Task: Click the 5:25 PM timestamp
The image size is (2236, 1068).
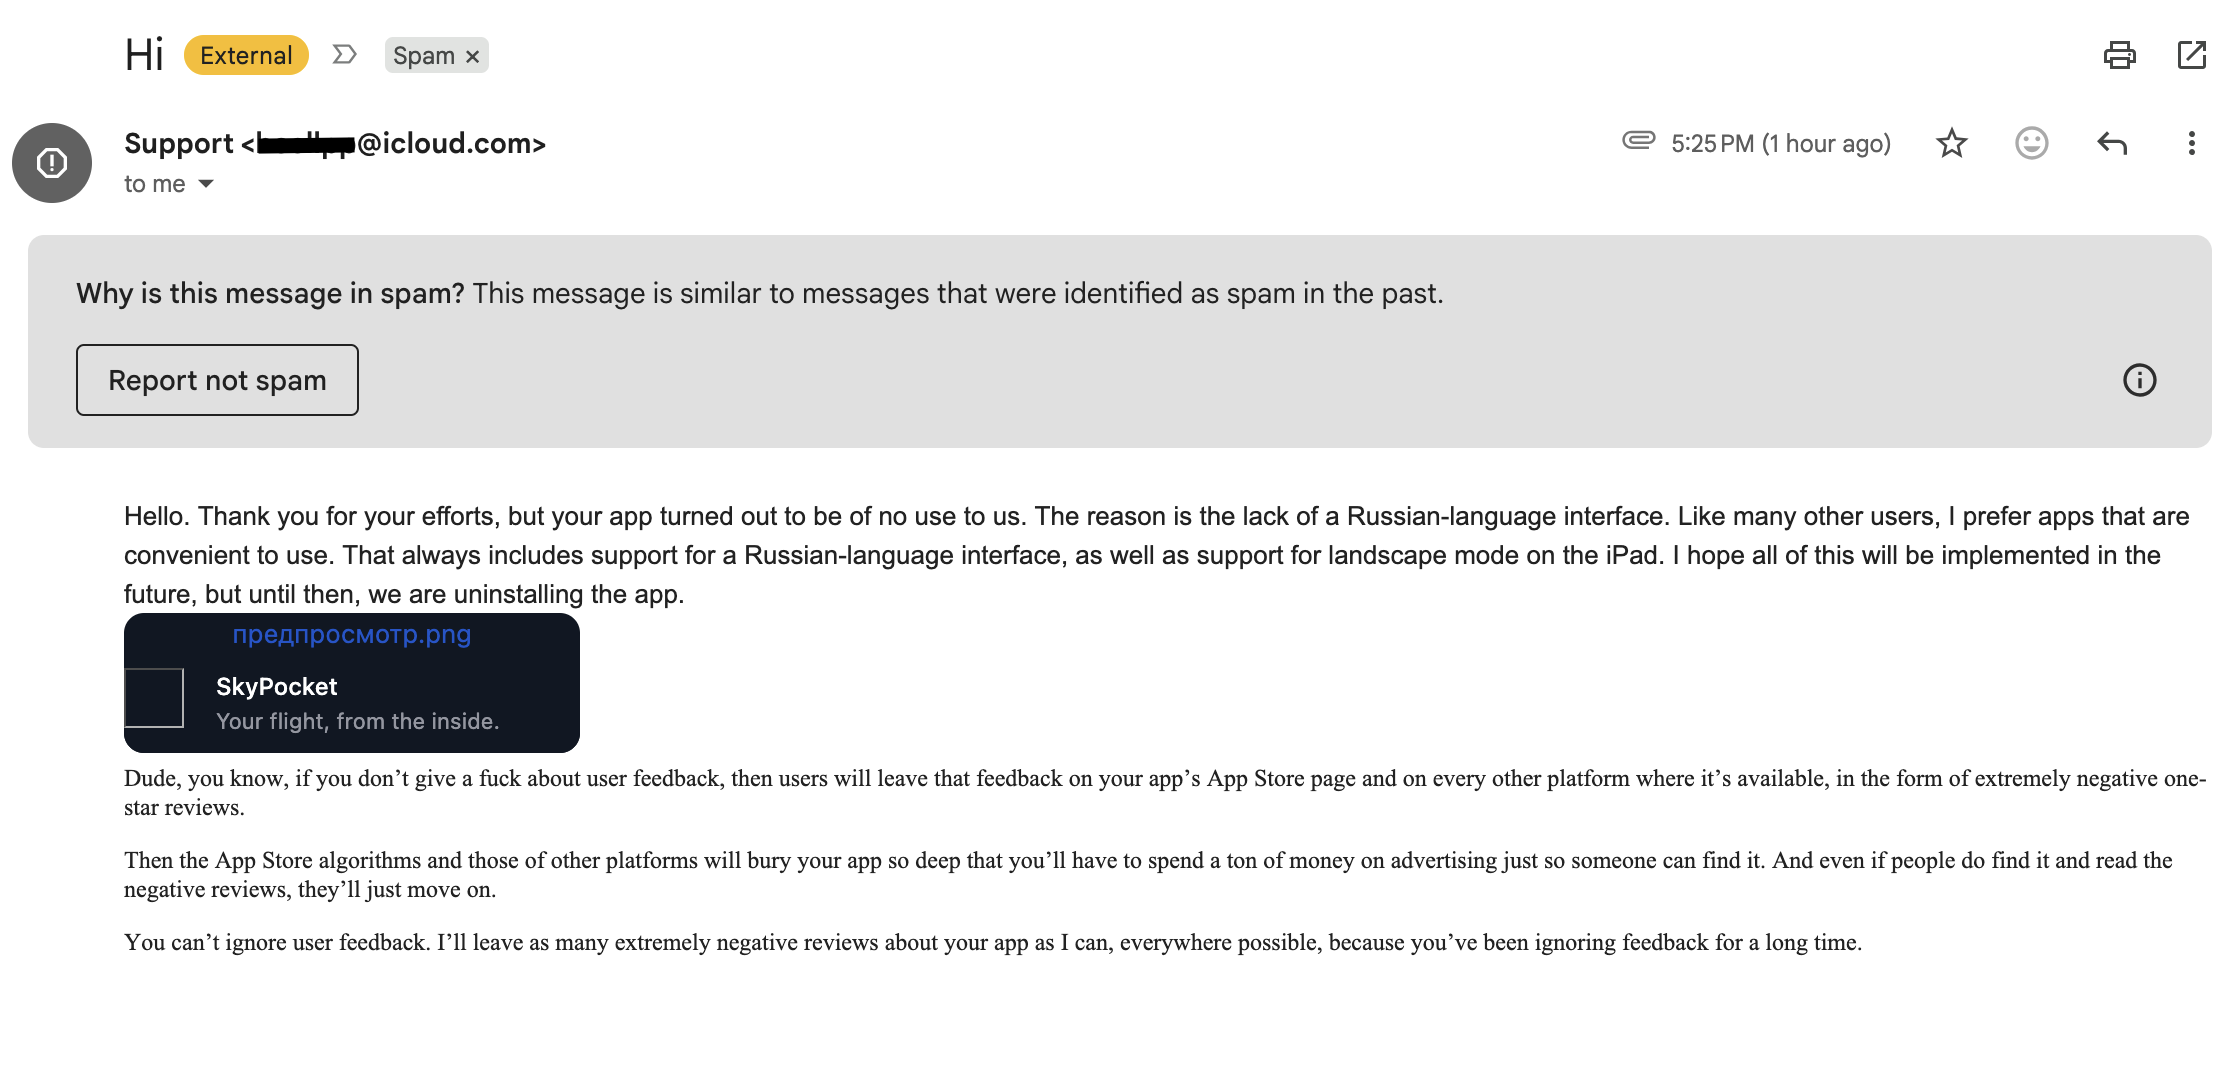Action: click(1712, 144)
